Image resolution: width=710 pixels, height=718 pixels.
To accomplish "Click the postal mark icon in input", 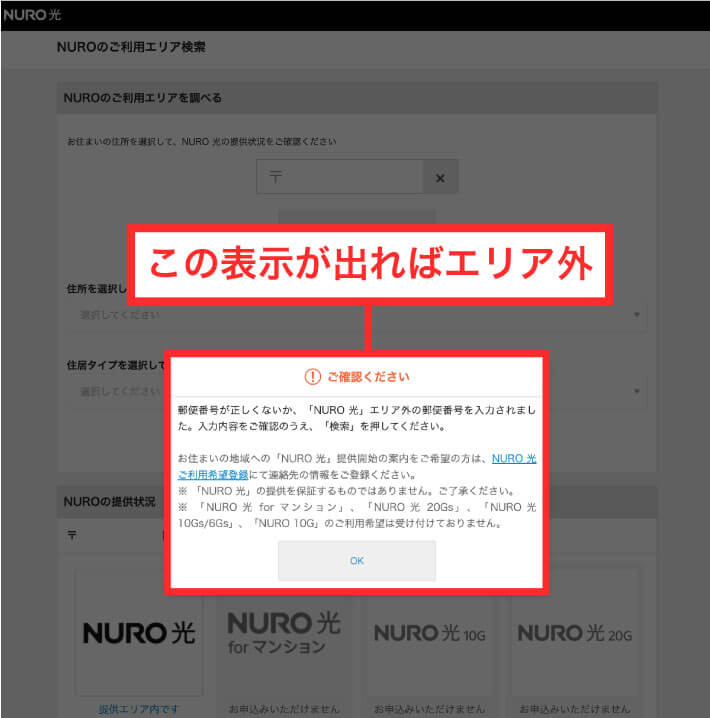I will (276, 177).
